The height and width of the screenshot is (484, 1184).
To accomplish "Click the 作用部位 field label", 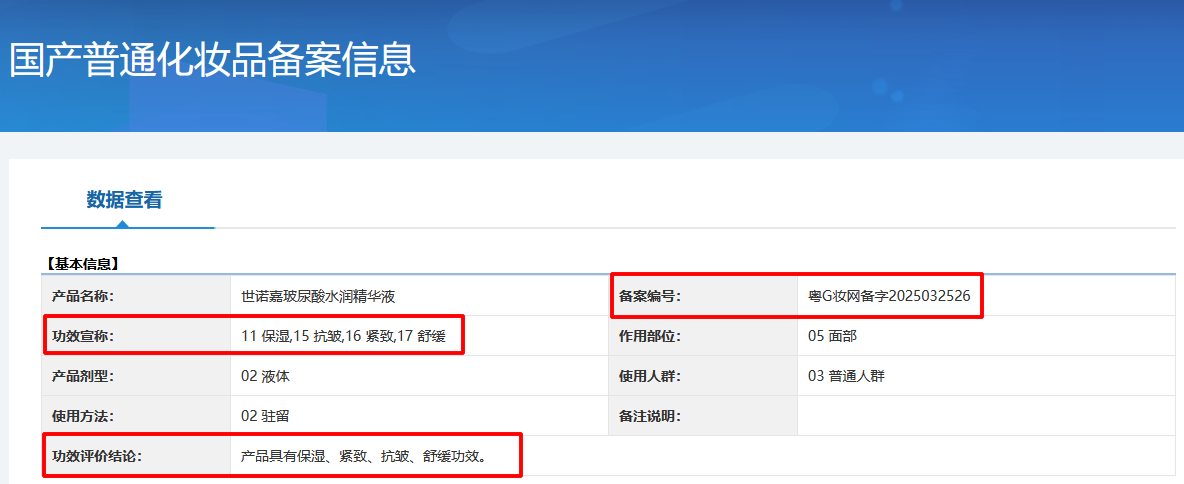I will coord(650,336).
